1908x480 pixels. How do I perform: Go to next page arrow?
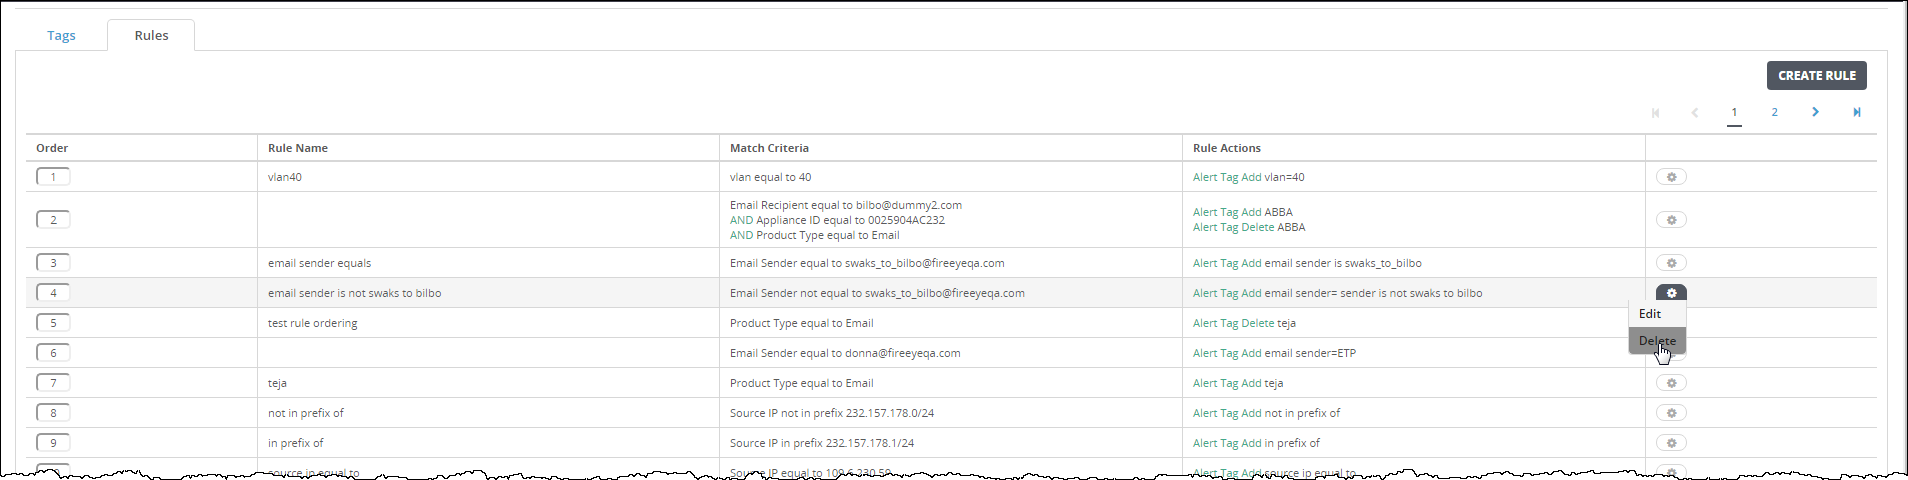tap(1815, 112)
